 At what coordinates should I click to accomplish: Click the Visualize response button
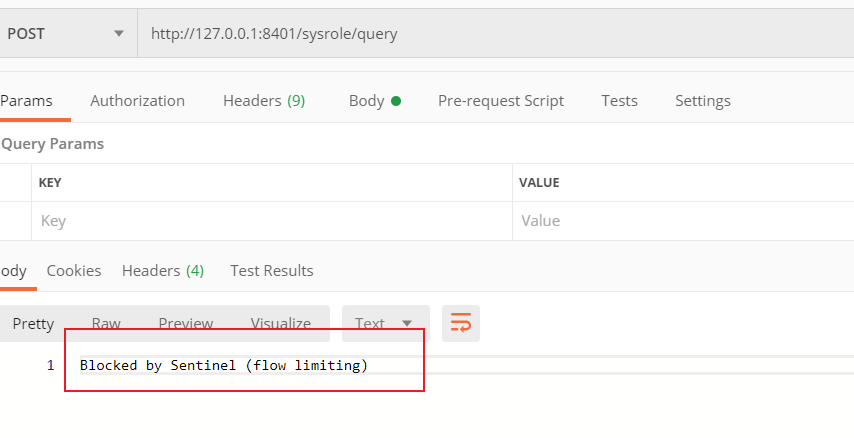(280, 323)
